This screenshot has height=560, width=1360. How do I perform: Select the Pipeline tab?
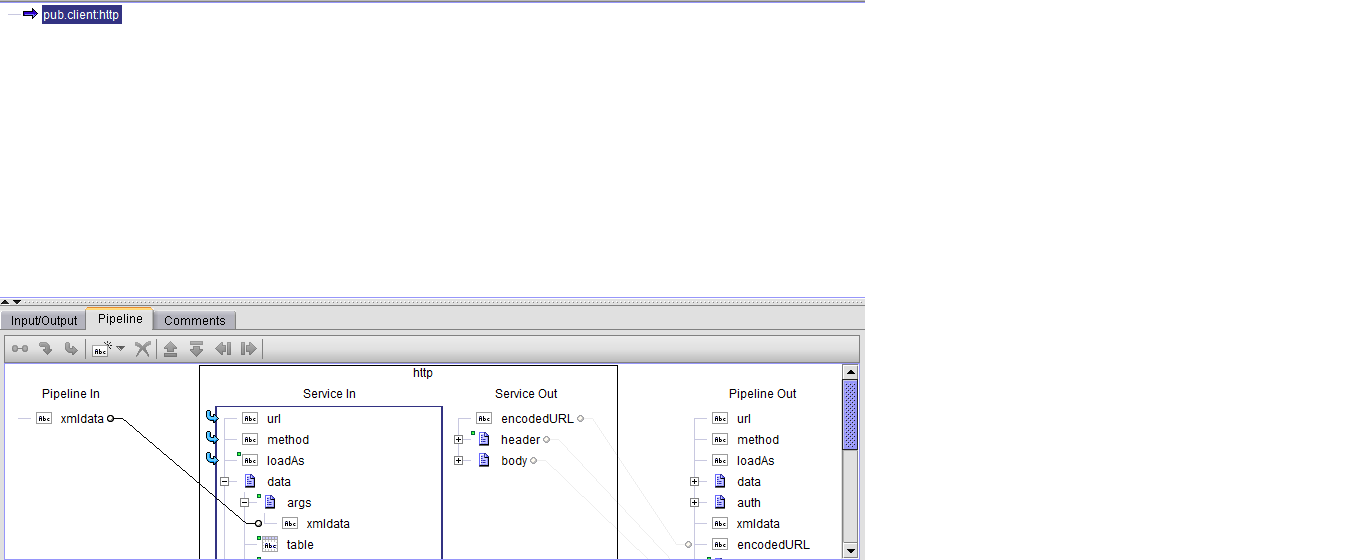(120, 319)
